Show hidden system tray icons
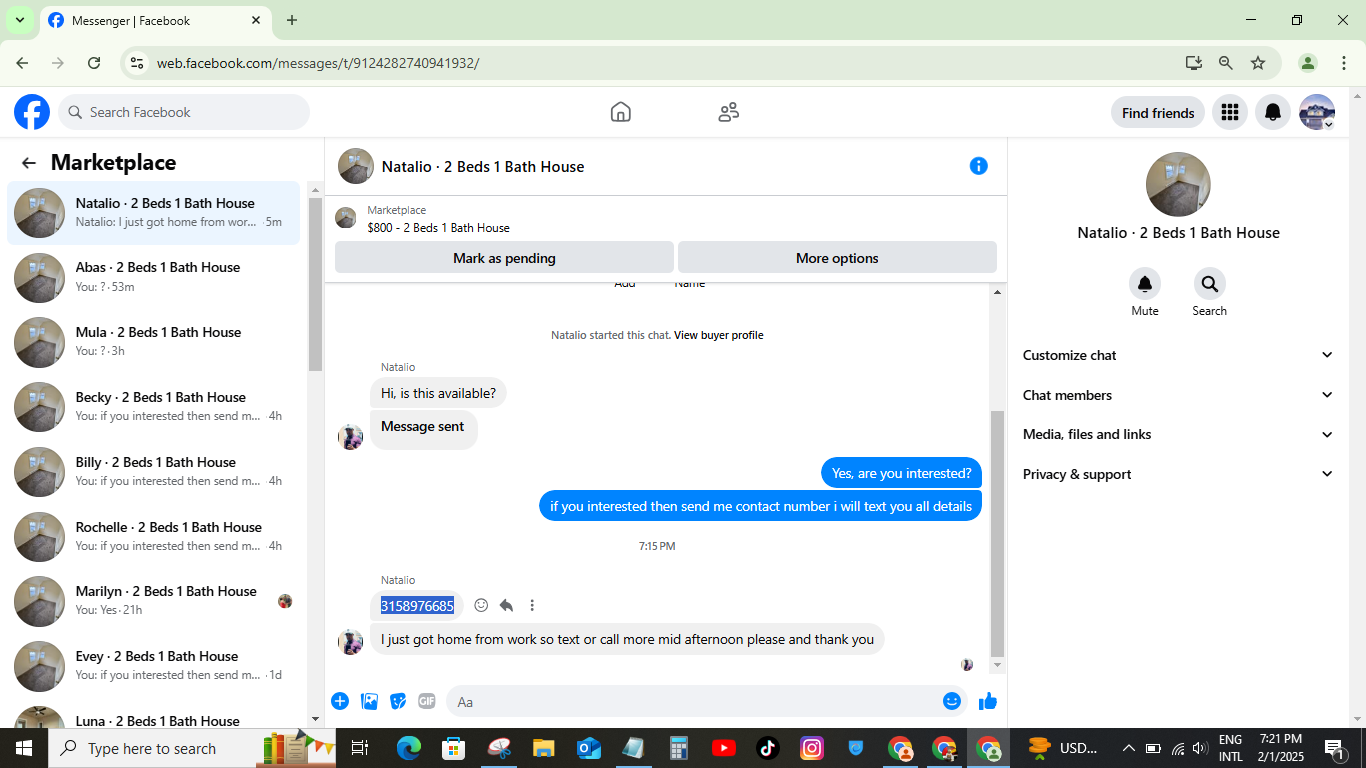Viewport: 1366px width, 768px height. [x=1129, y=748]
